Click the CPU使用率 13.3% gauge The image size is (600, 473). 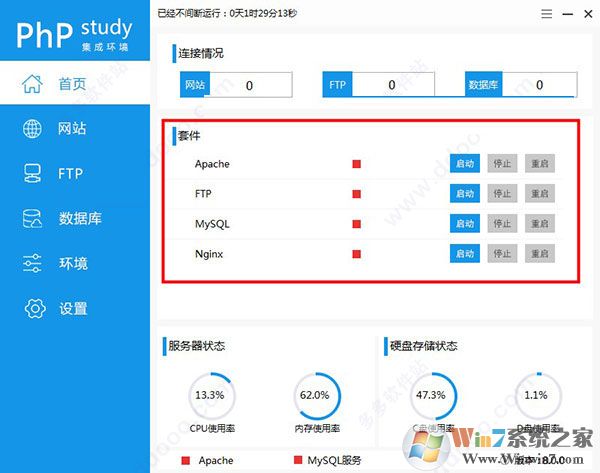(212, 395)
